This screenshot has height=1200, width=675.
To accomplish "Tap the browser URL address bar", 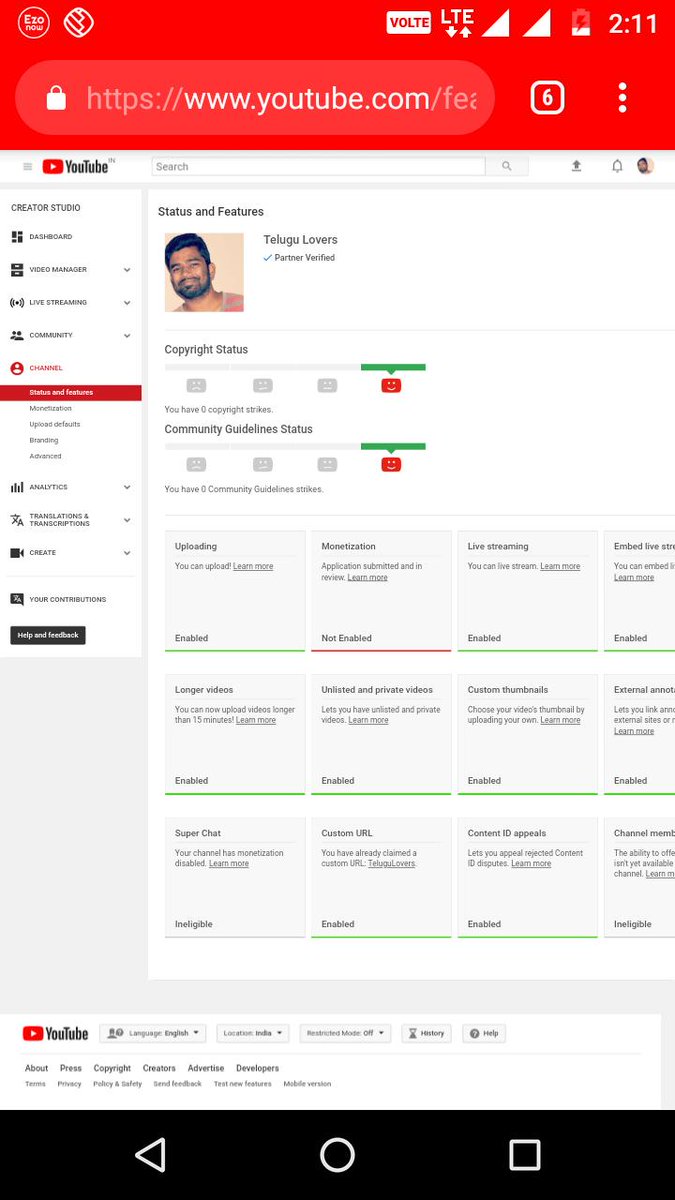I will tap(255, 98).
